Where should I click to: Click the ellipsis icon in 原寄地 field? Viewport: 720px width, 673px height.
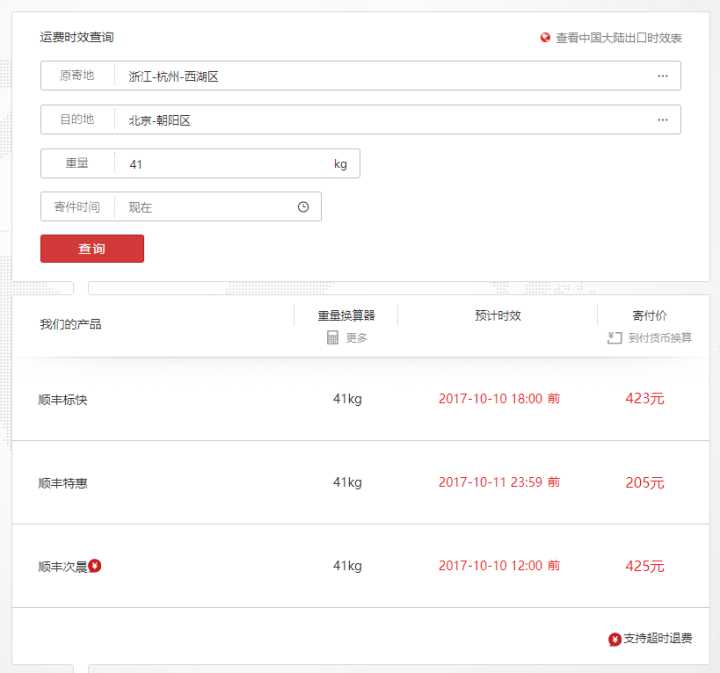point(662,76)
